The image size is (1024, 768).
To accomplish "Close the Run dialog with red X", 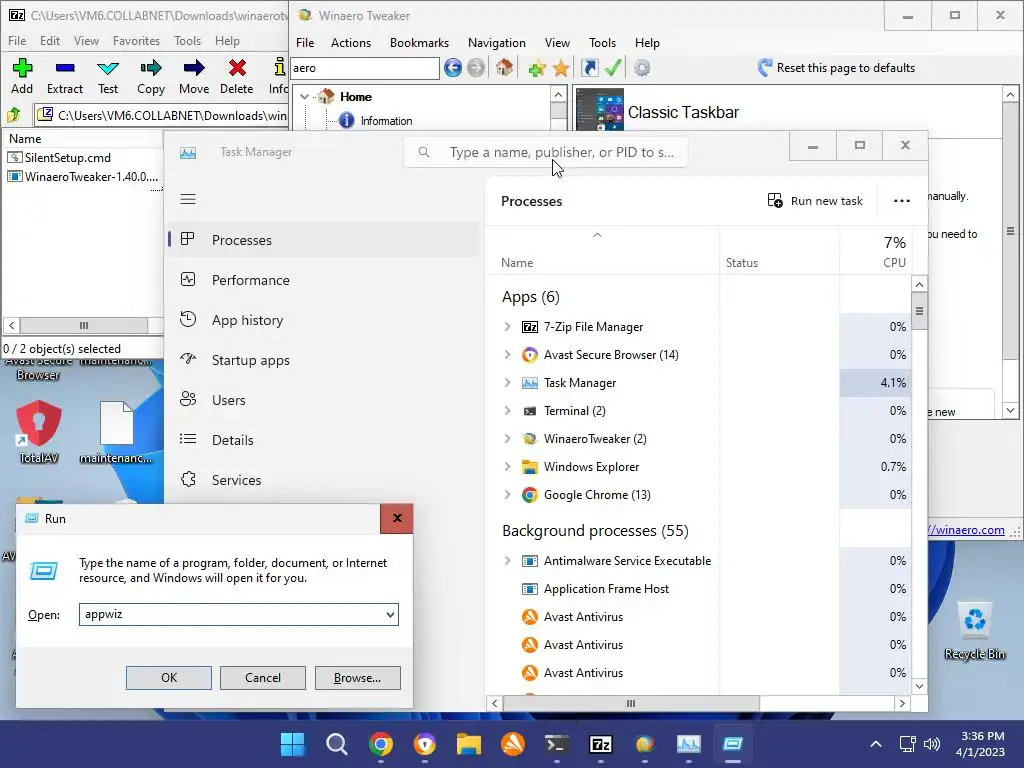I will click(396, 519).
